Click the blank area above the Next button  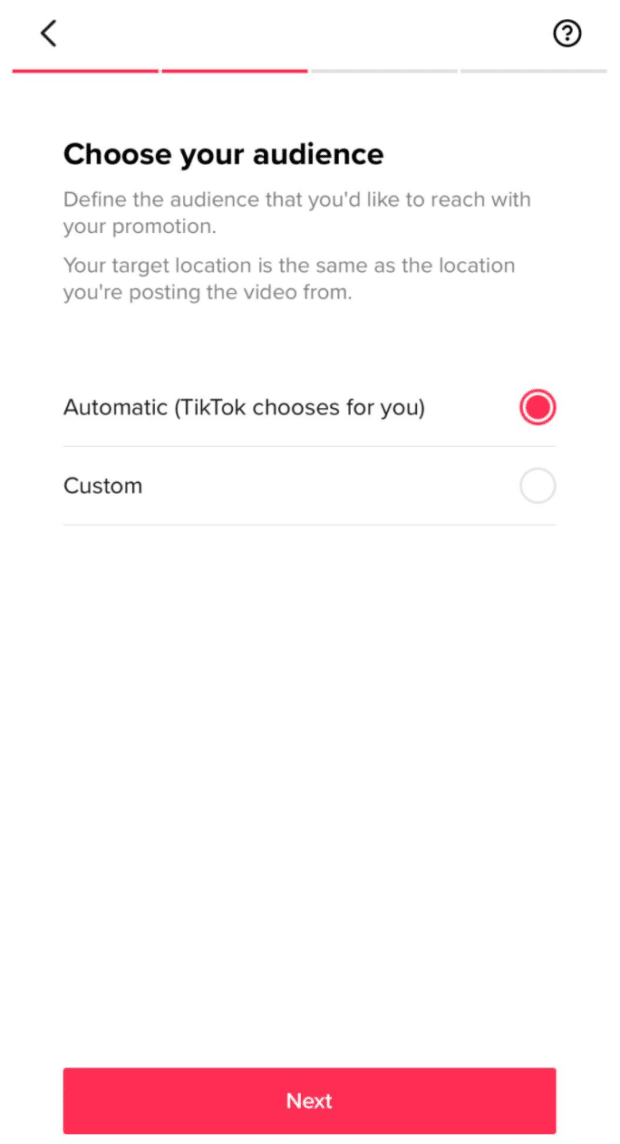click(309, 795)
